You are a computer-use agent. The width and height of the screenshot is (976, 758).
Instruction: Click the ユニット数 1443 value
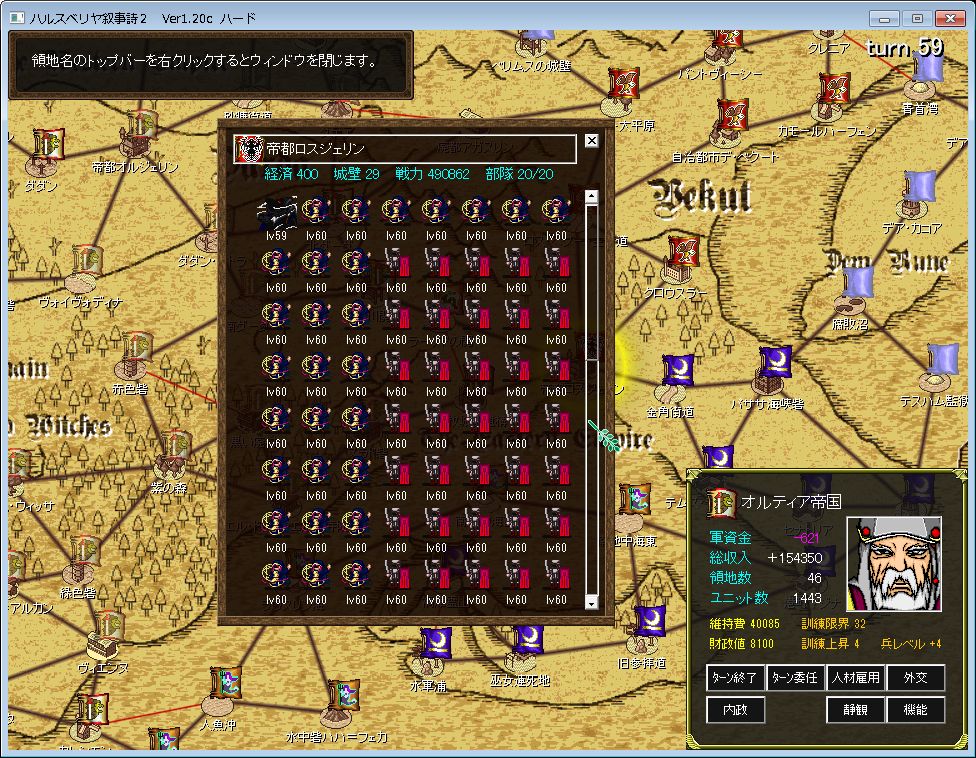click(x=807, y=598)
